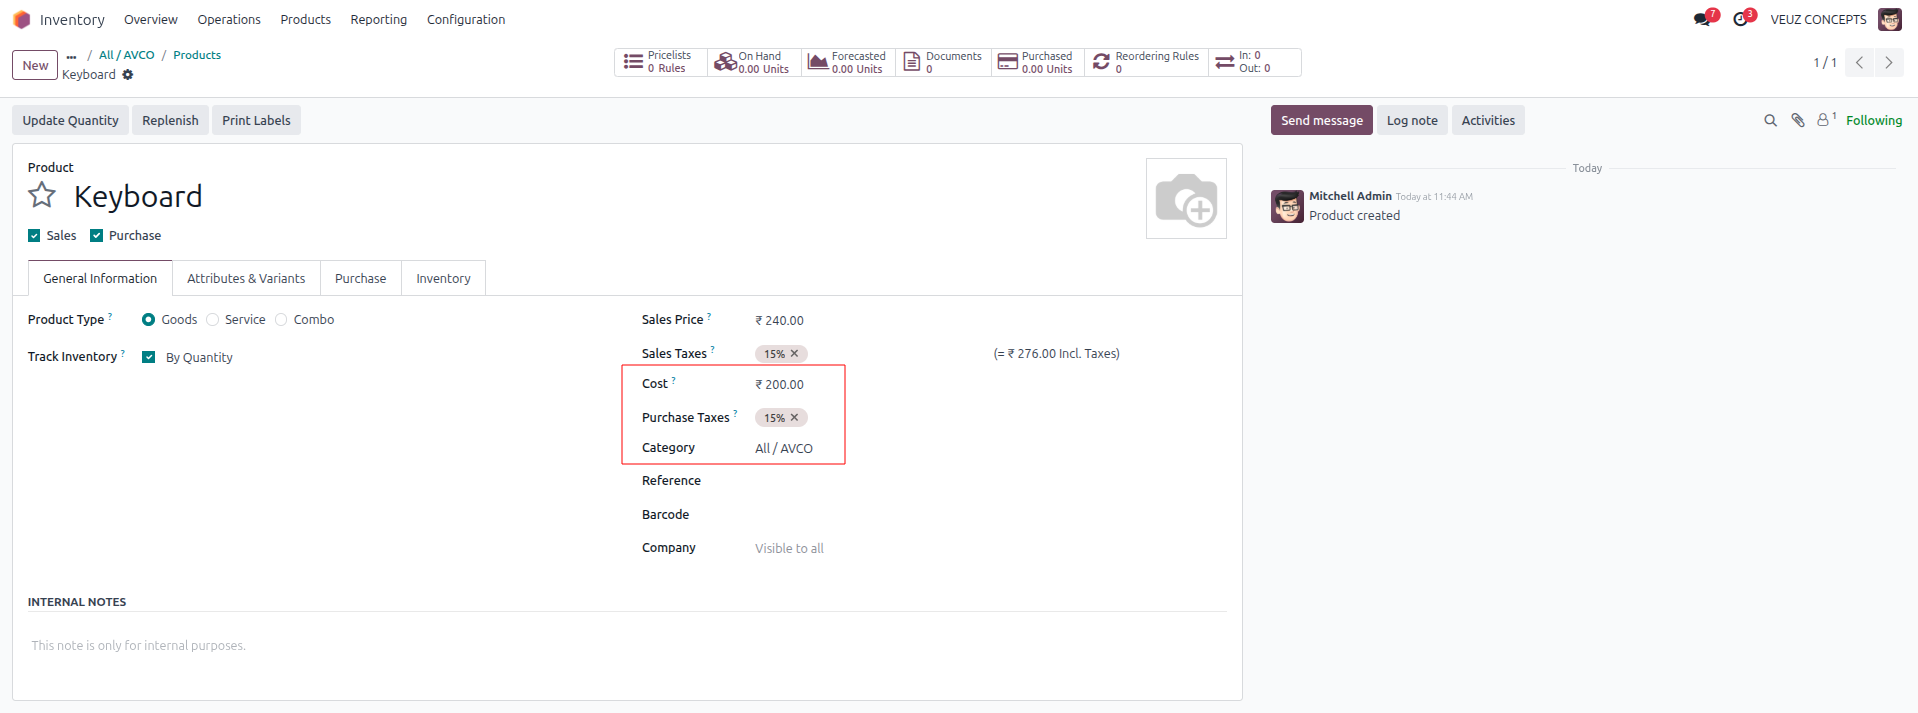Viewport: 1918px width, 713px height.
Task: Open the activities clock icon with badge 3
Action: [x=1743, y=19]
